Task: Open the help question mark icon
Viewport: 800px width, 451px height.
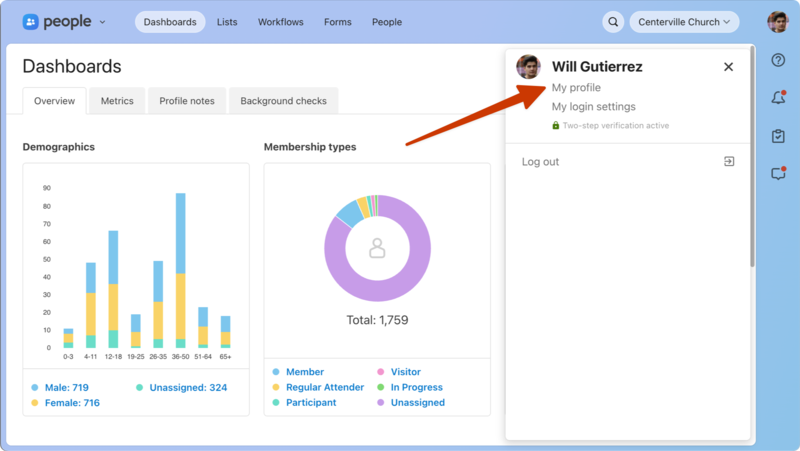Action: point(778,61)
